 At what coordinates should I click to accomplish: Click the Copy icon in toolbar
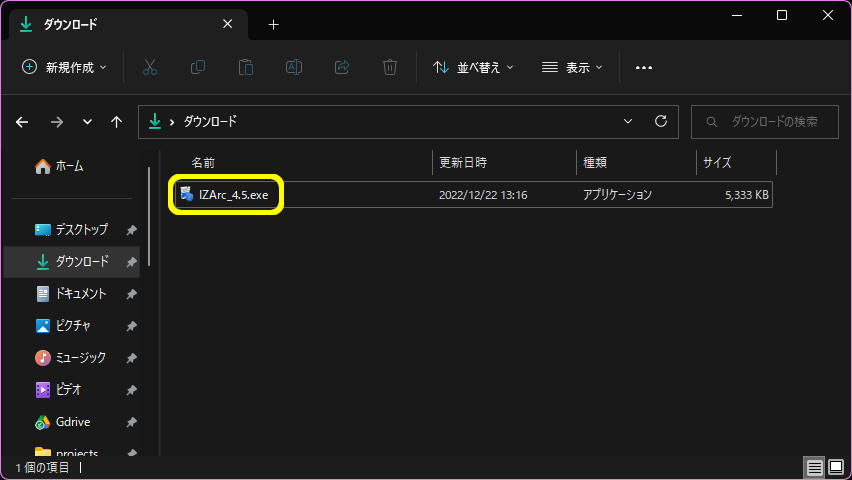coord(198,67)
